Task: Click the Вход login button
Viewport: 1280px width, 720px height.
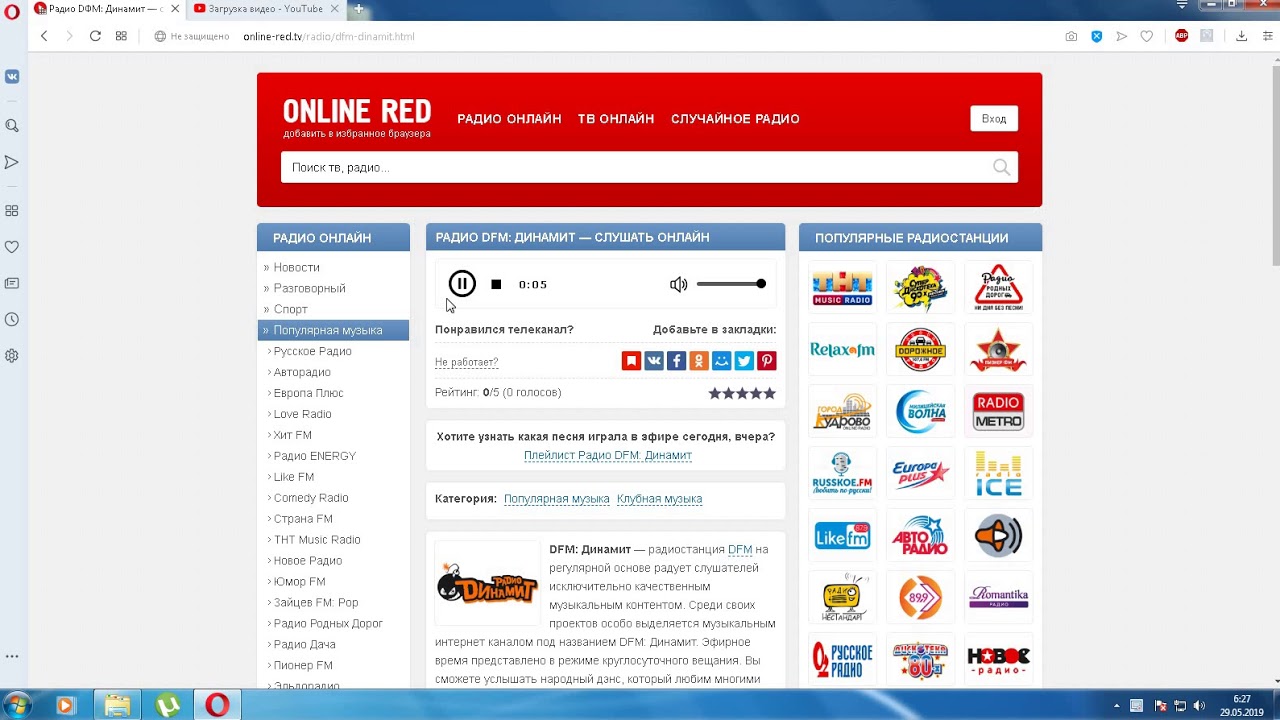Action: click(994, 119)
